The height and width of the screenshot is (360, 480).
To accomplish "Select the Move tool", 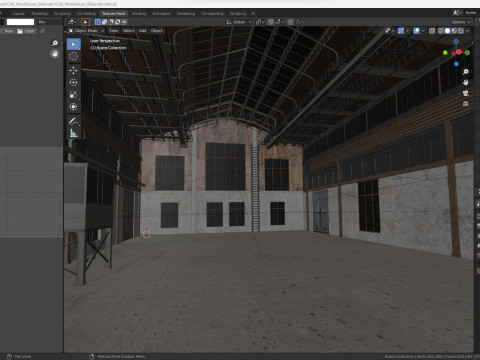I will tap(73, 70).
